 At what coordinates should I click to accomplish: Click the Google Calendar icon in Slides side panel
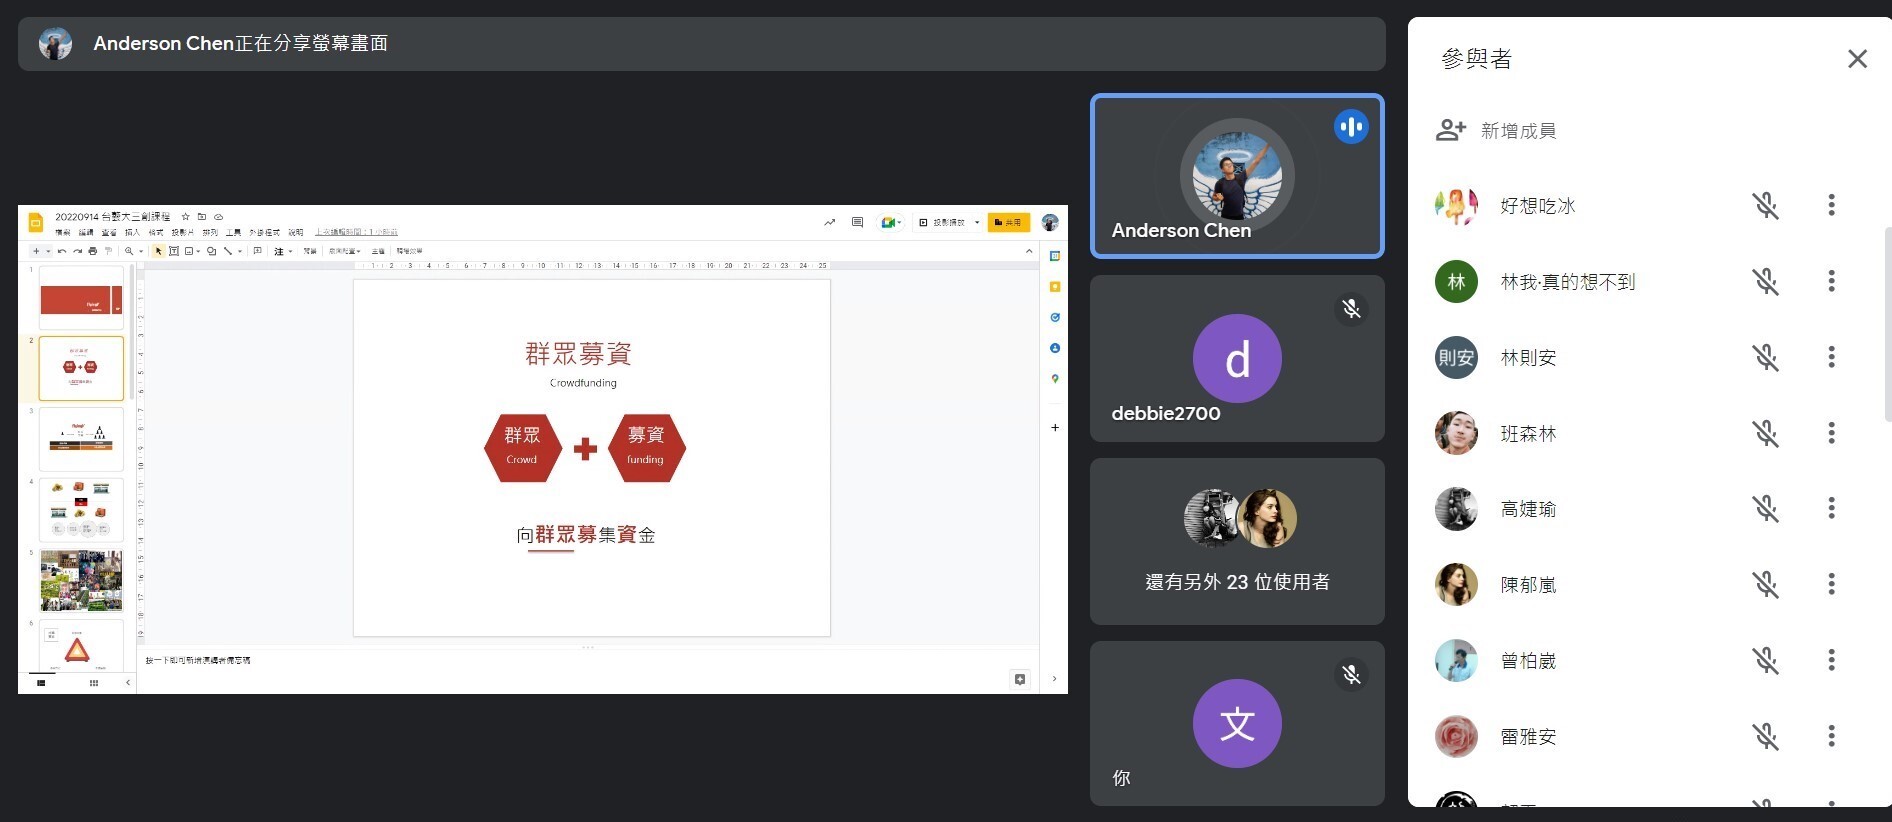1054,256
